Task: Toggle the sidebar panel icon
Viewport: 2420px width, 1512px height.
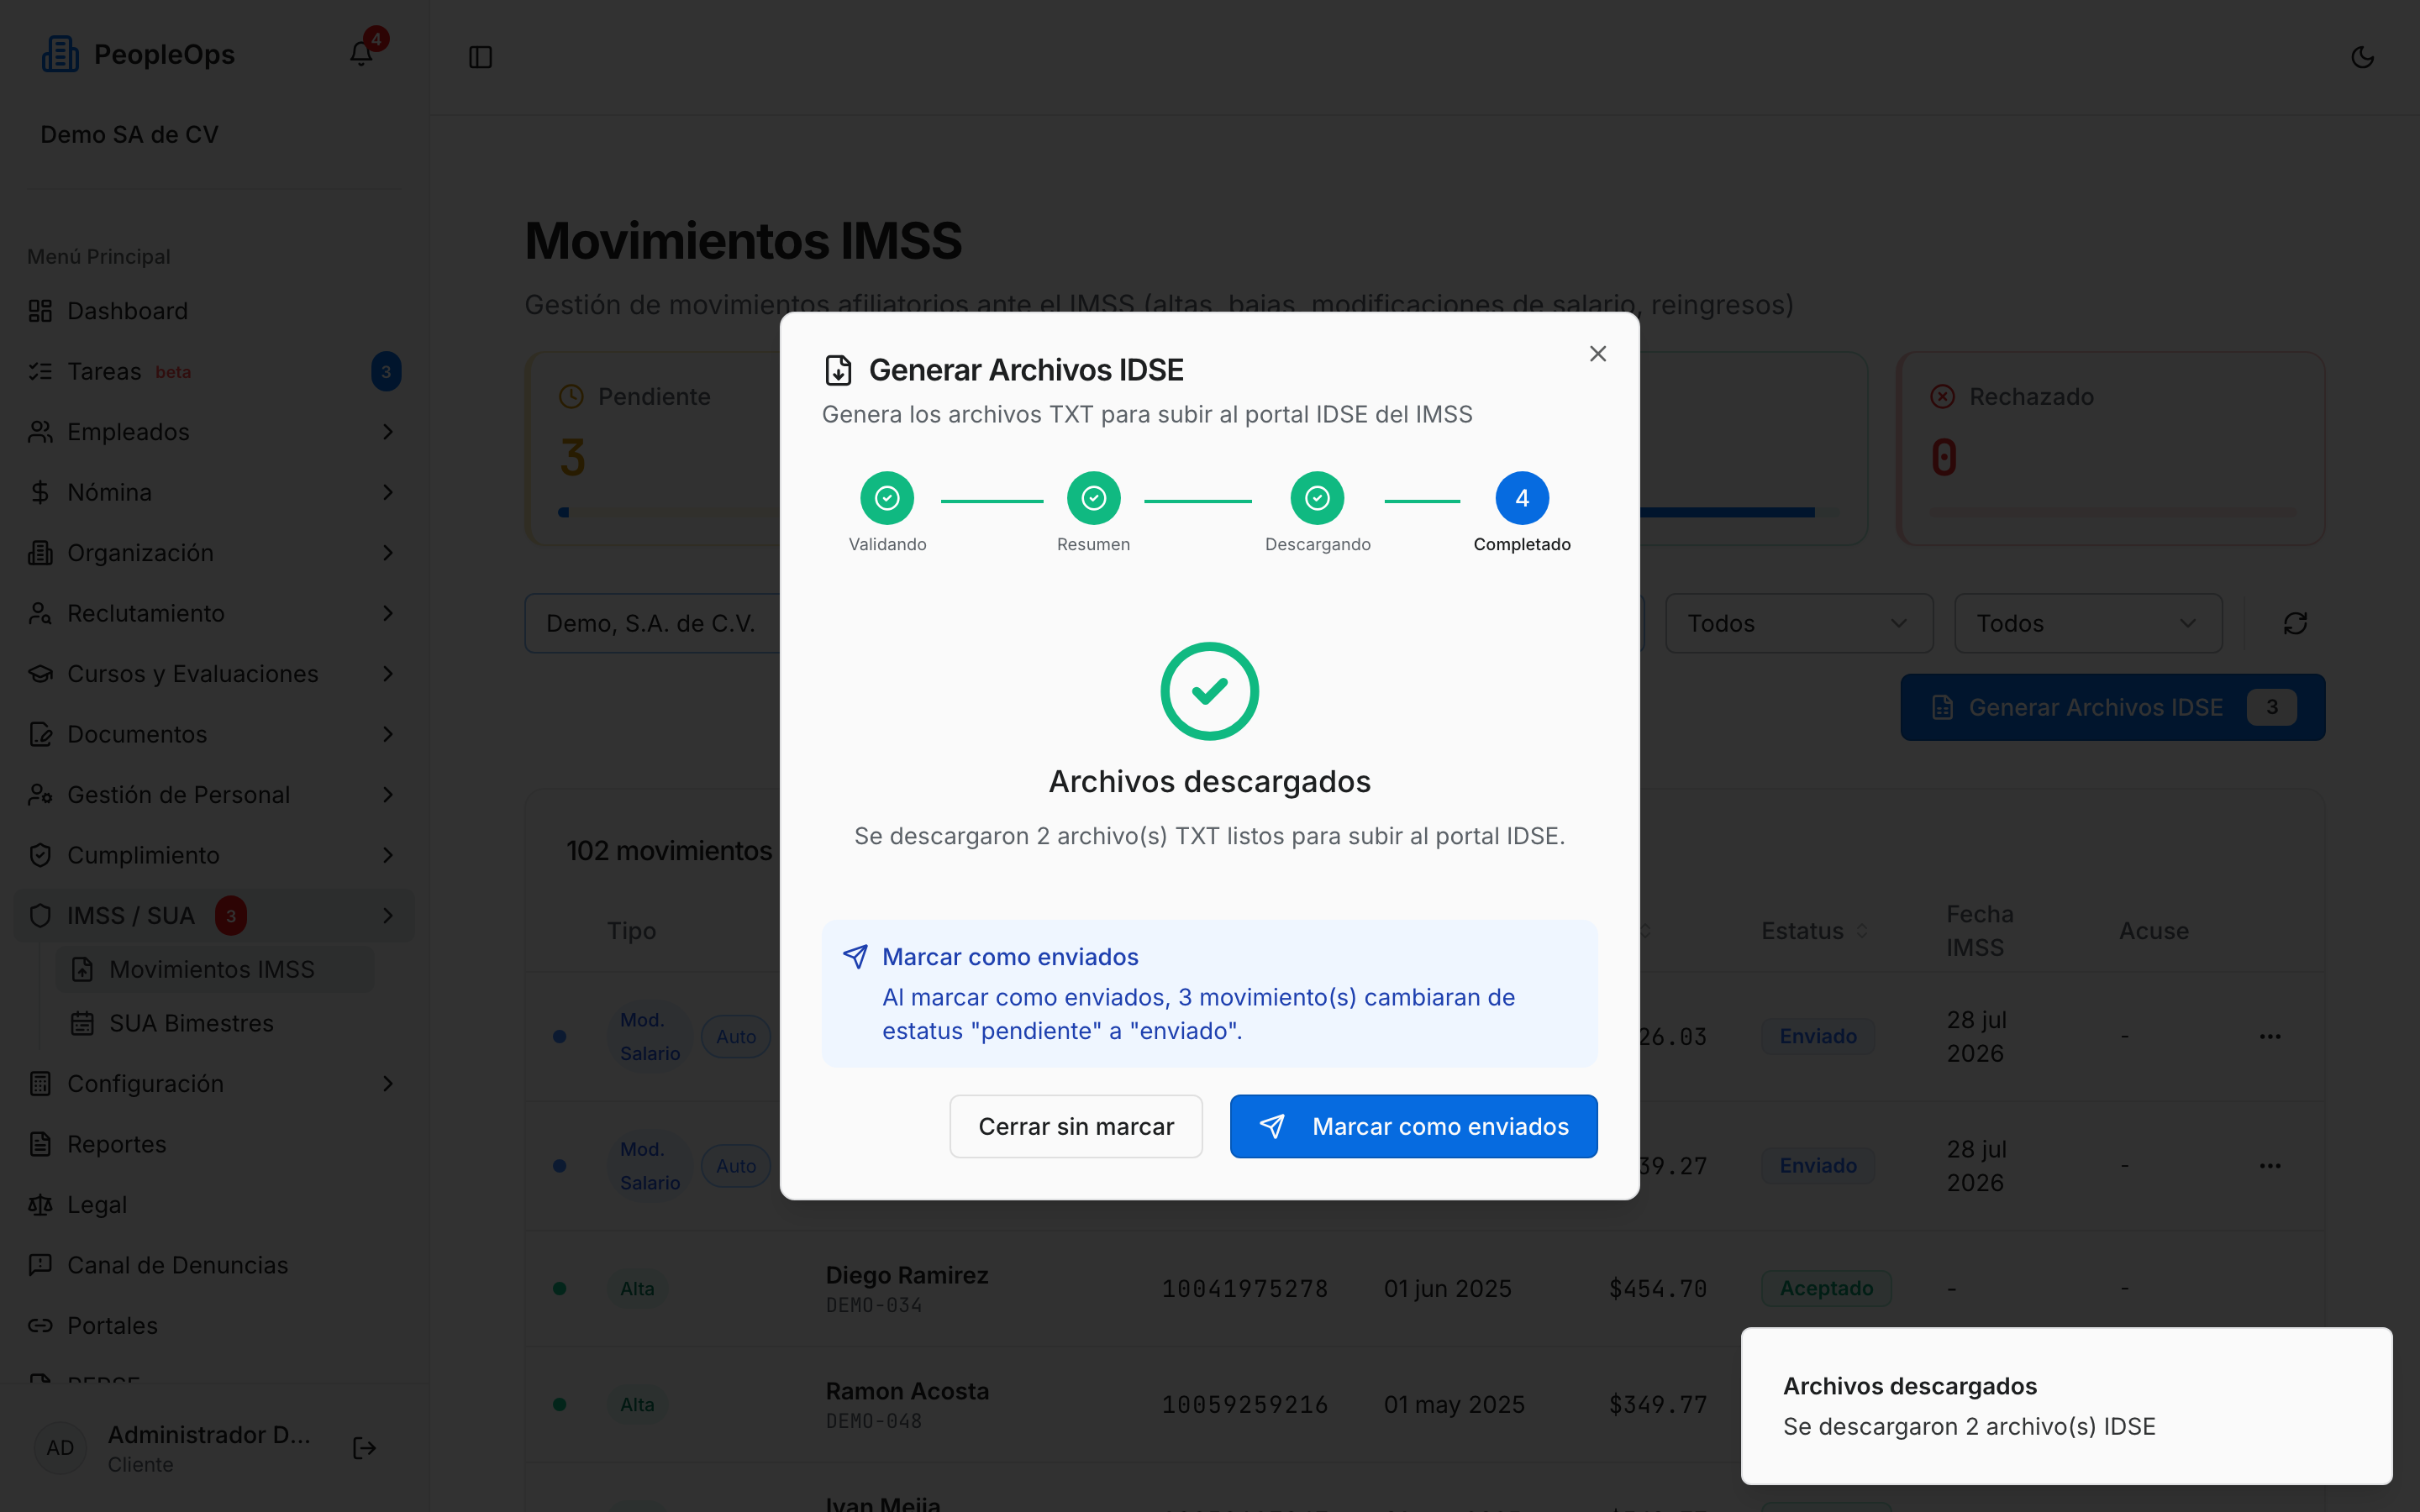Action: pos(481,57)
